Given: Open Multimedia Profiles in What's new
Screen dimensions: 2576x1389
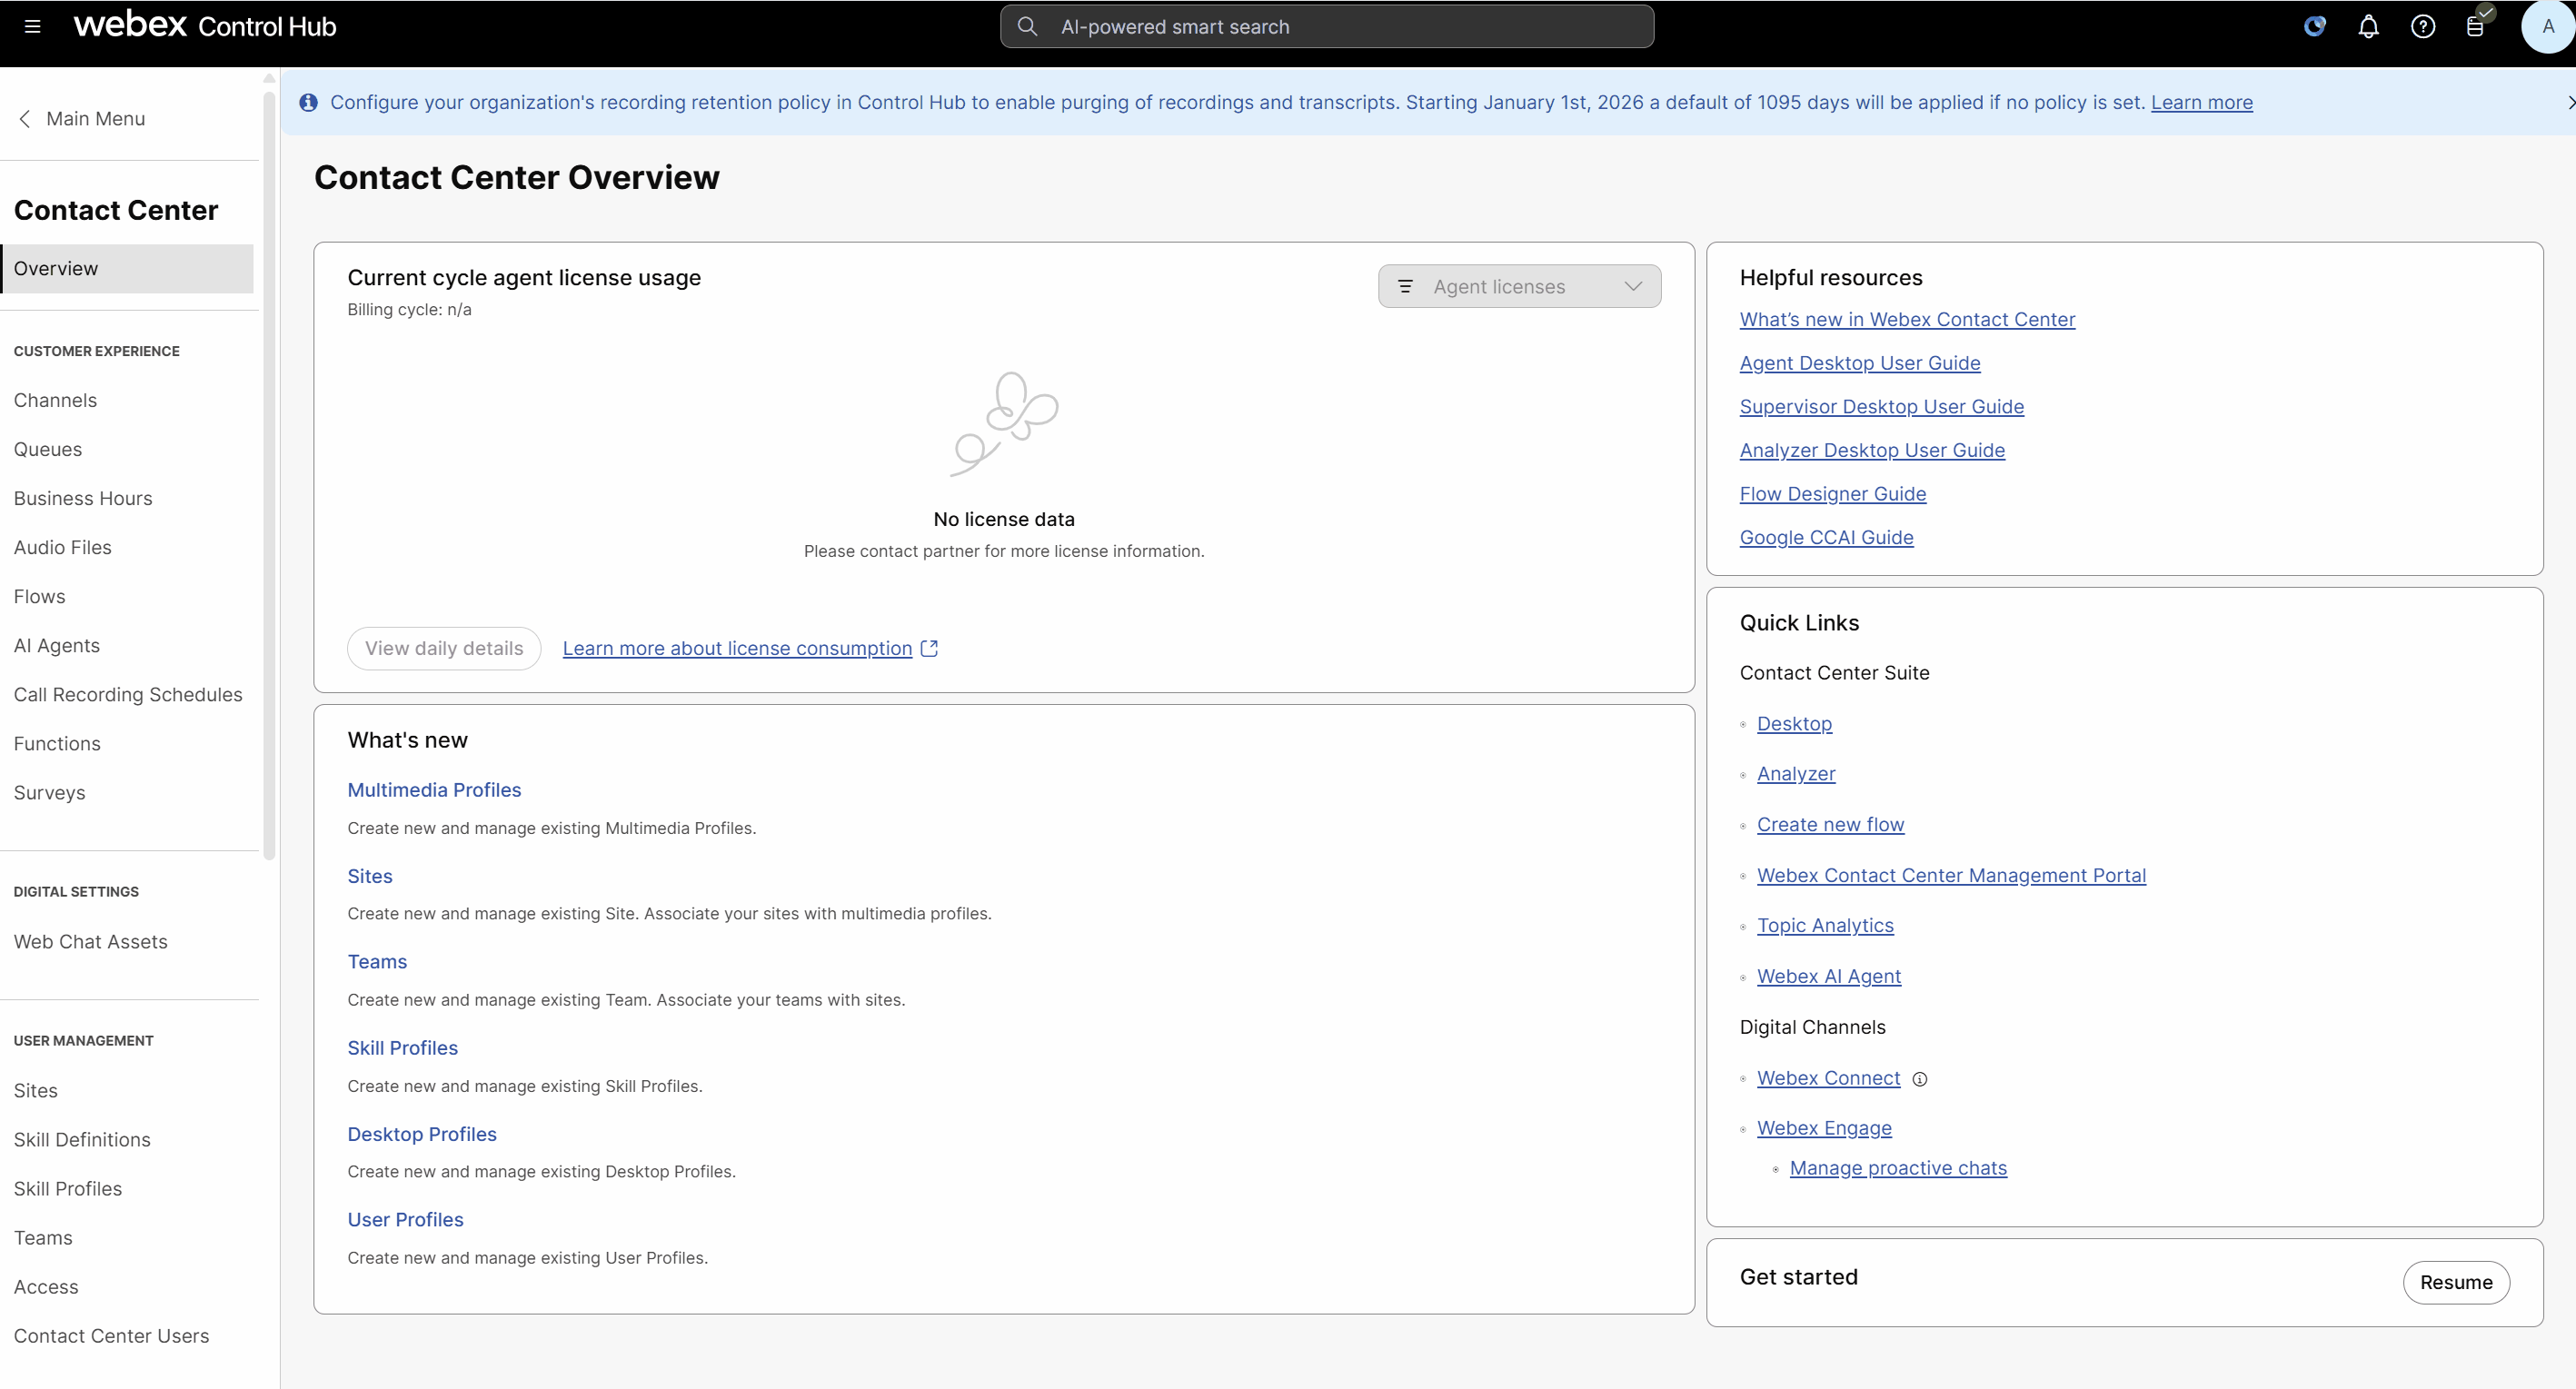Looking at the screenshot, I should [434, 790].
